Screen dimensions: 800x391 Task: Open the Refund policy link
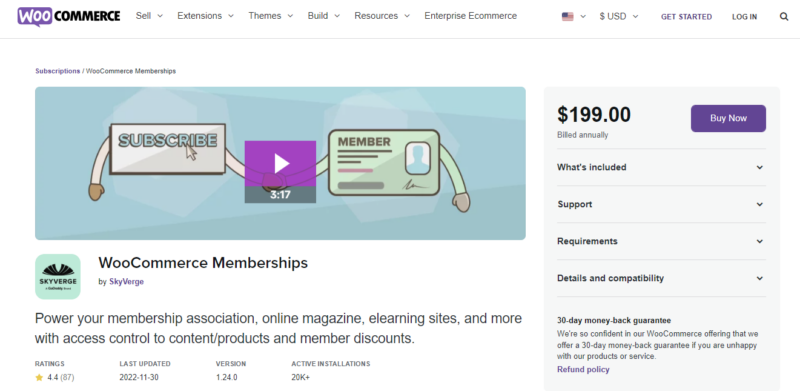tap(583, 370)
